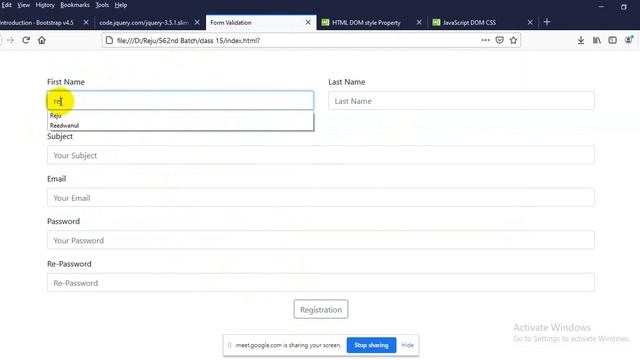This screenshot has width=640, height=360.
Task: Click the Your Subject input field
Action: coord(321,155)
